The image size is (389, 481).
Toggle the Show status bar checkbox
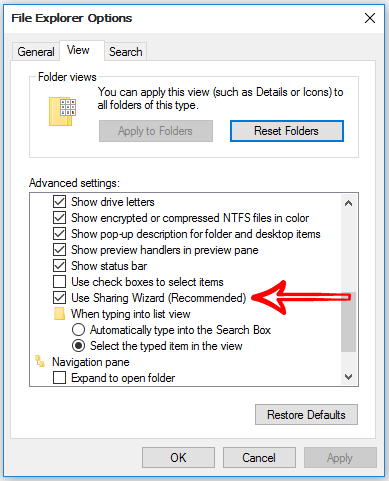59,266
